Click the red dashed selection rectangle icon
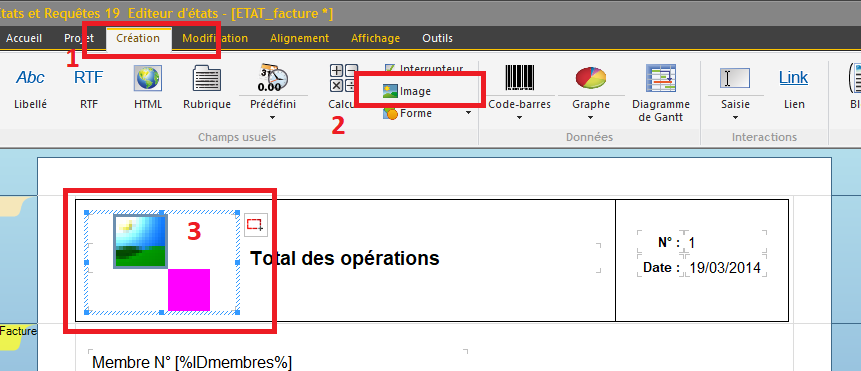Image resolution: width=861 pixels, height=371 pixels. point(255,224)
